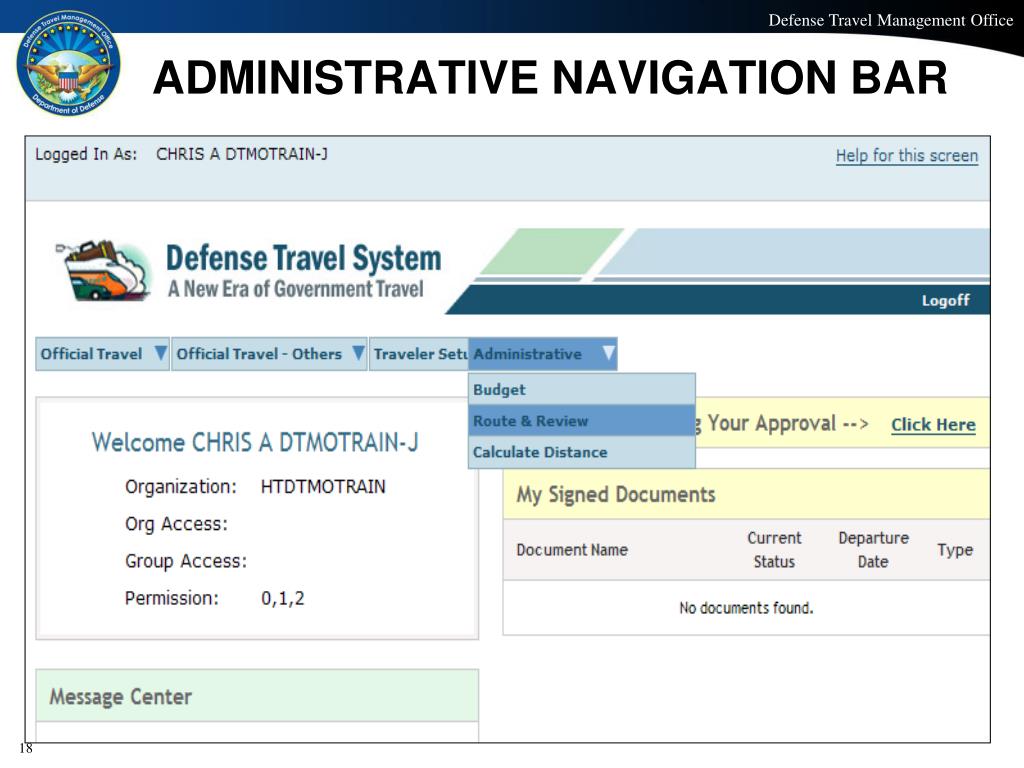Expand the Official Travel - Others arrow
The image size is (1024, 768).
click(358, 353)
